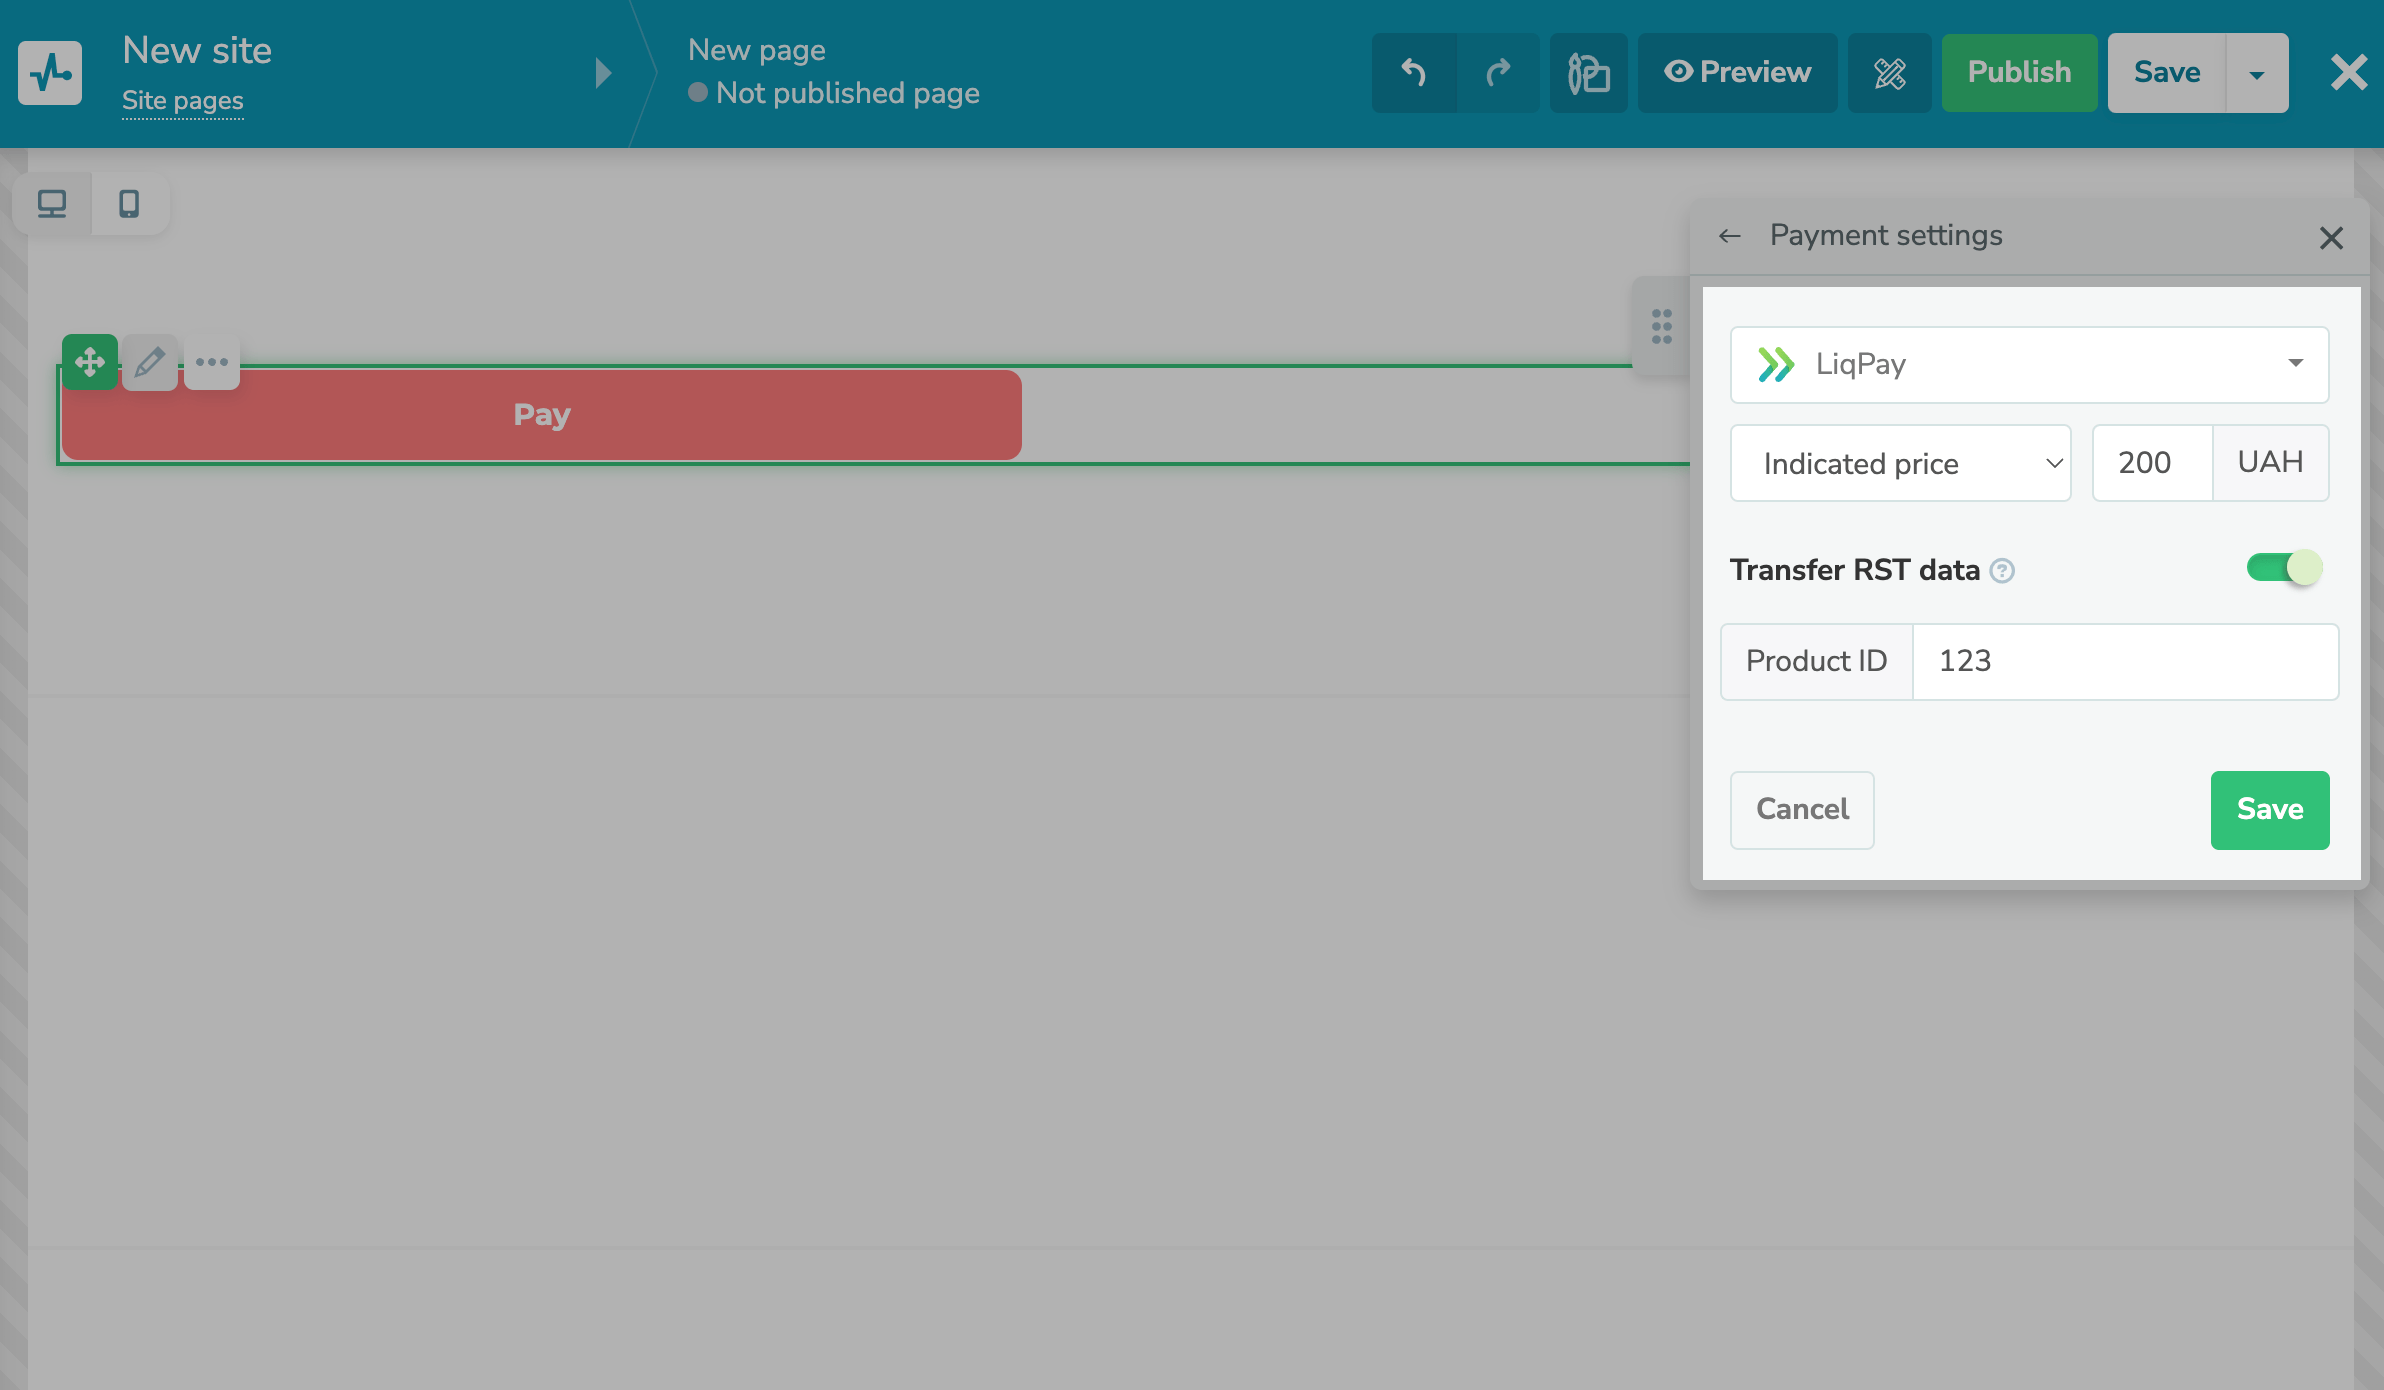The height and width of the screenshot is (1390, 2384).
Task: Publish the page
Action: click(2019, 73)
